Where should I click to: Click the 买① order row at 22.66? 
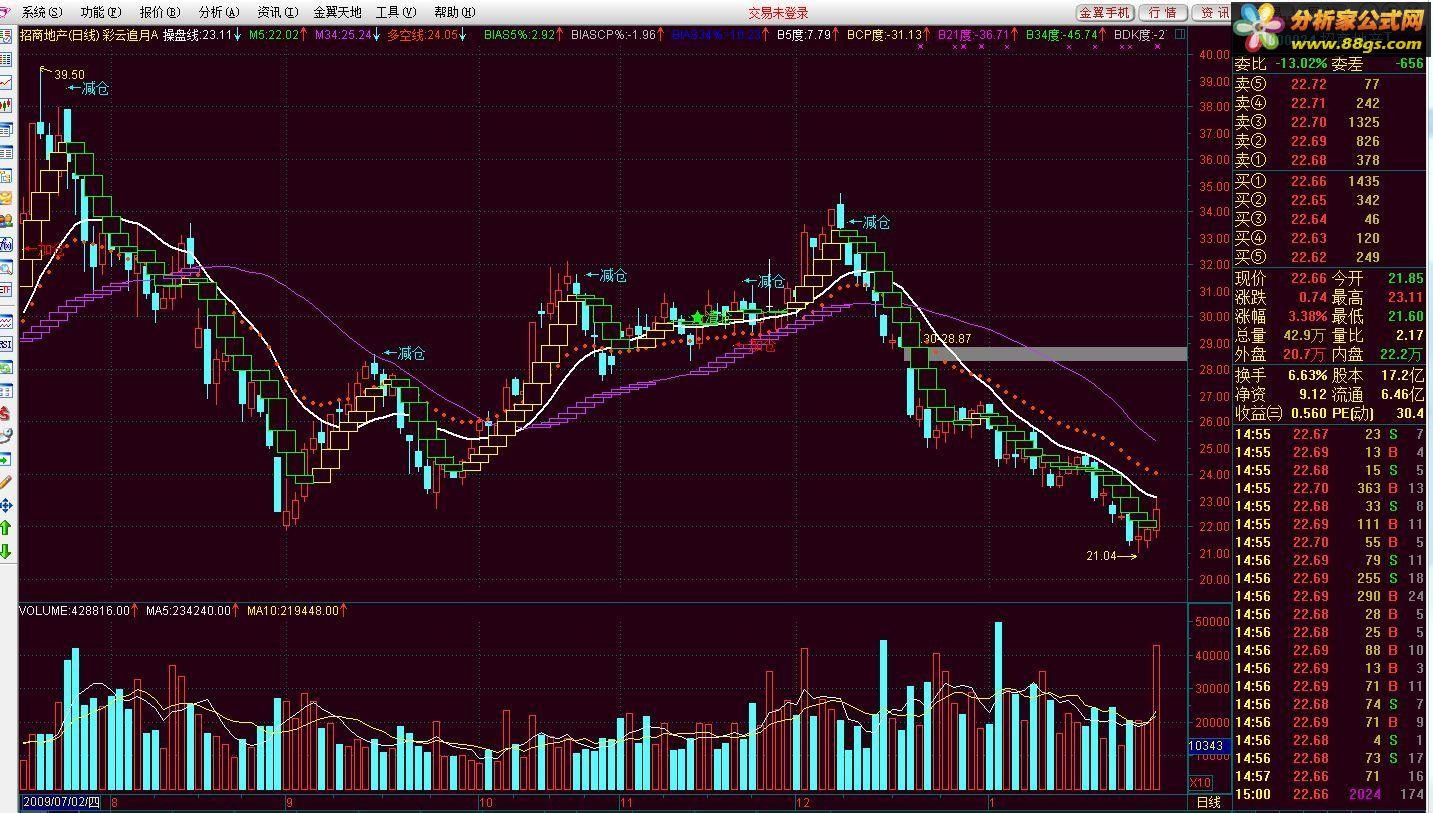click(x=1329, y=182)
